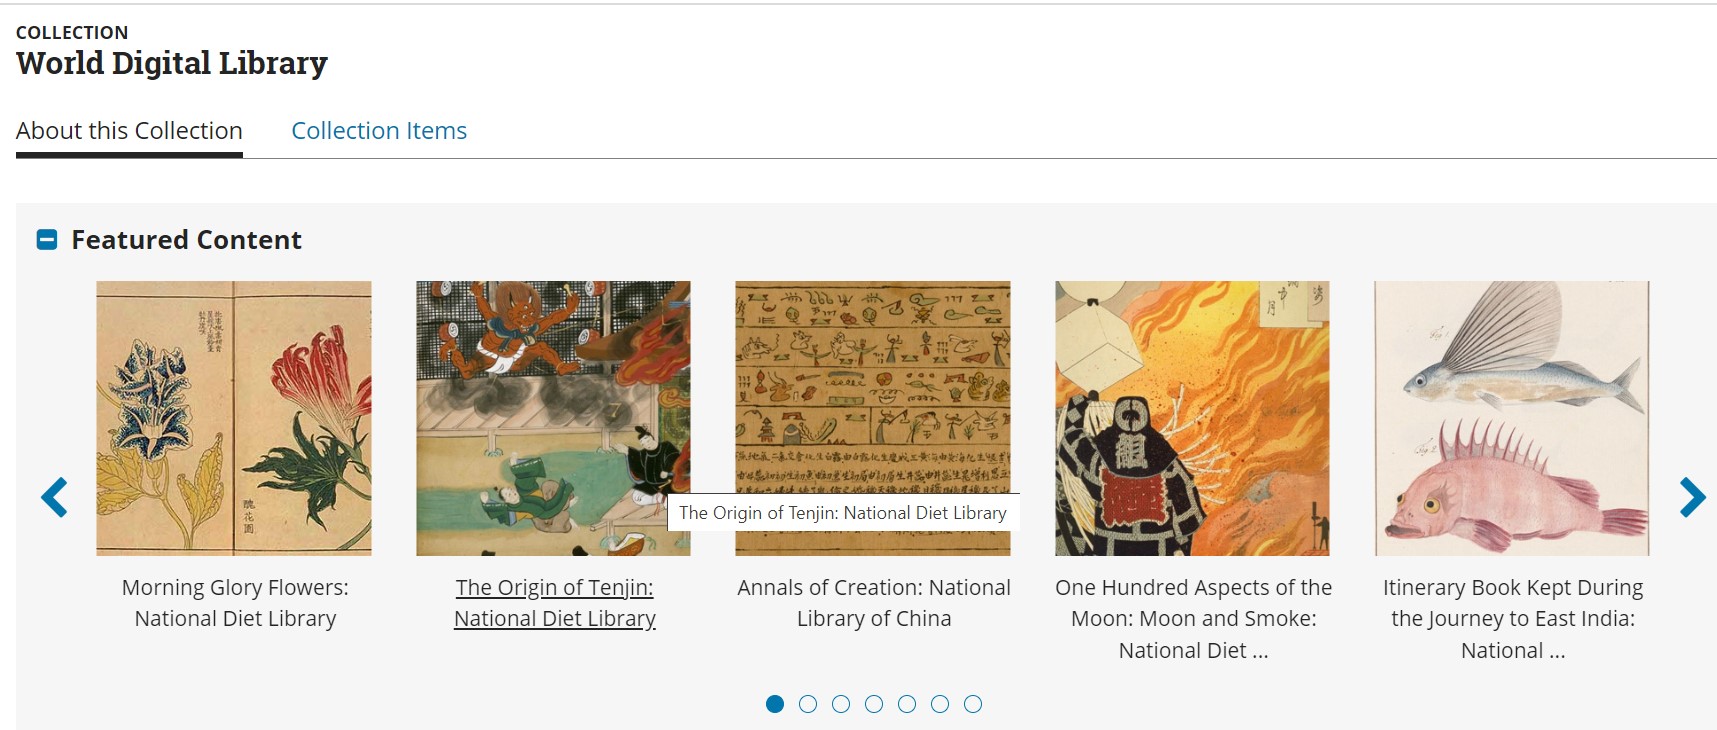1717x730 pixels.
Task: Jump to the last carousel page dot
Action: point(973,704)
